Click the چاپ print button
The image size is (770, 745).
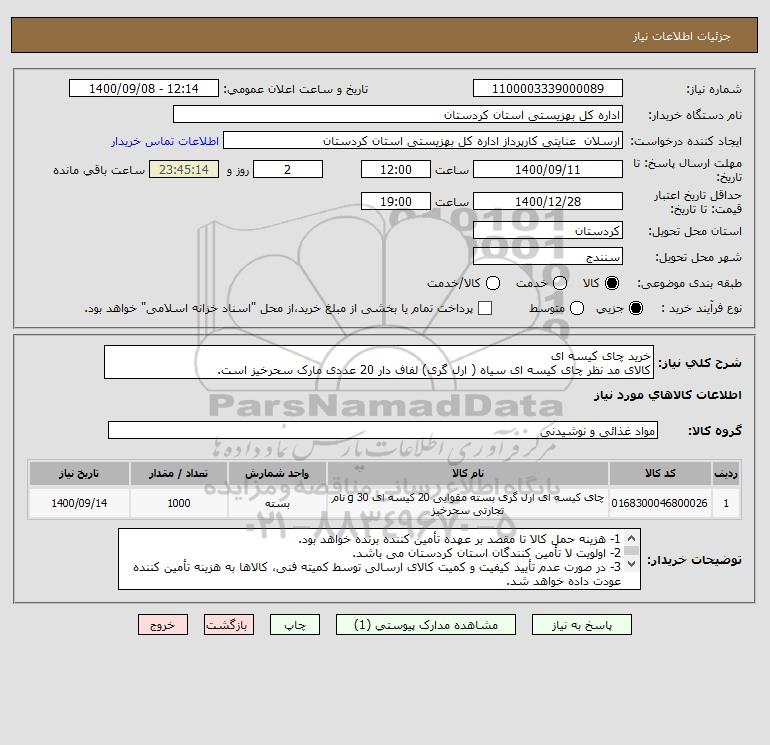coord(295,625)
